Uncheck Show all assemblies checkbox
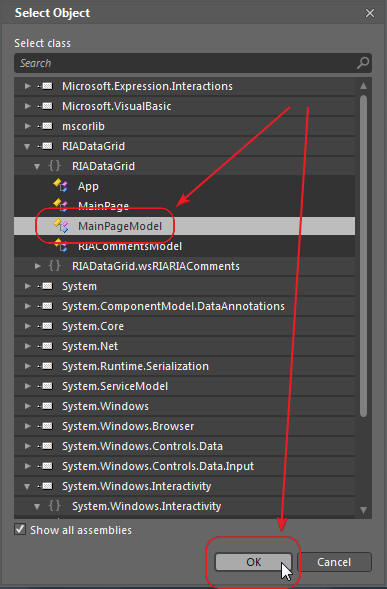The image size is (387, 589). click(20, 529)
